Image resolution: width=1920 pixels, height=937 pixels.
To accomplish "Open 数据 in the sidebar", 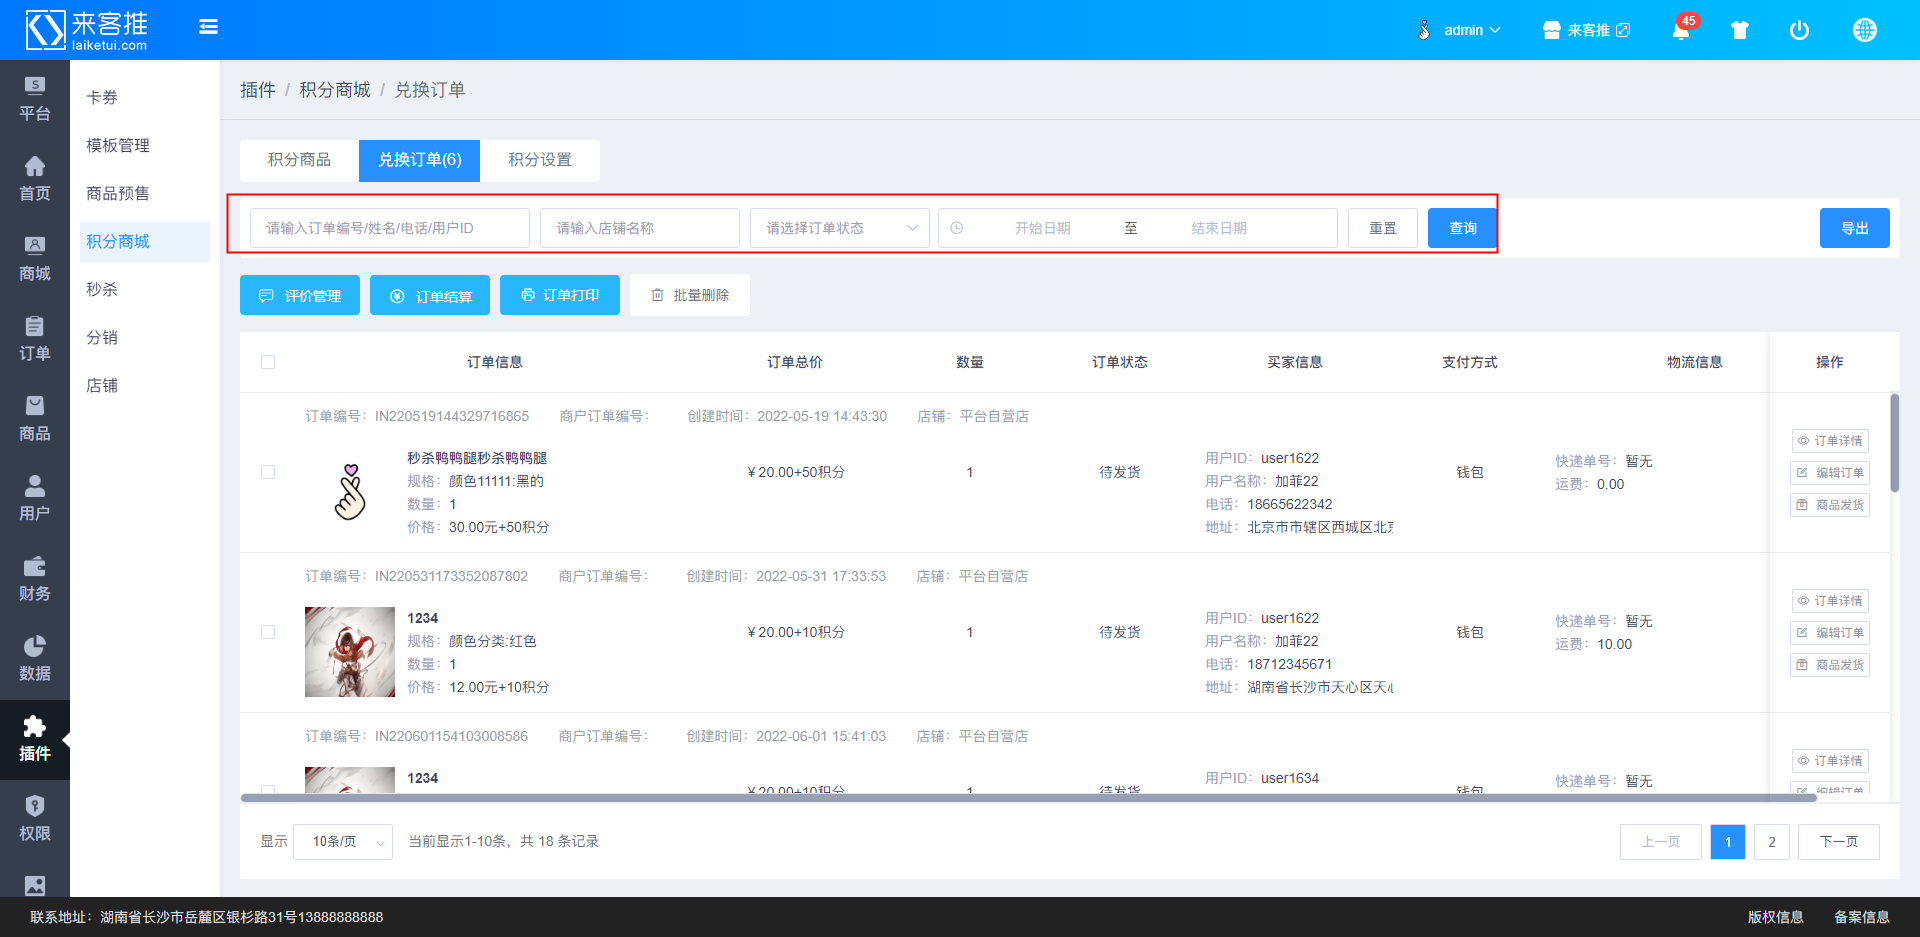I will pyautogui.click(x=35, y=660).
